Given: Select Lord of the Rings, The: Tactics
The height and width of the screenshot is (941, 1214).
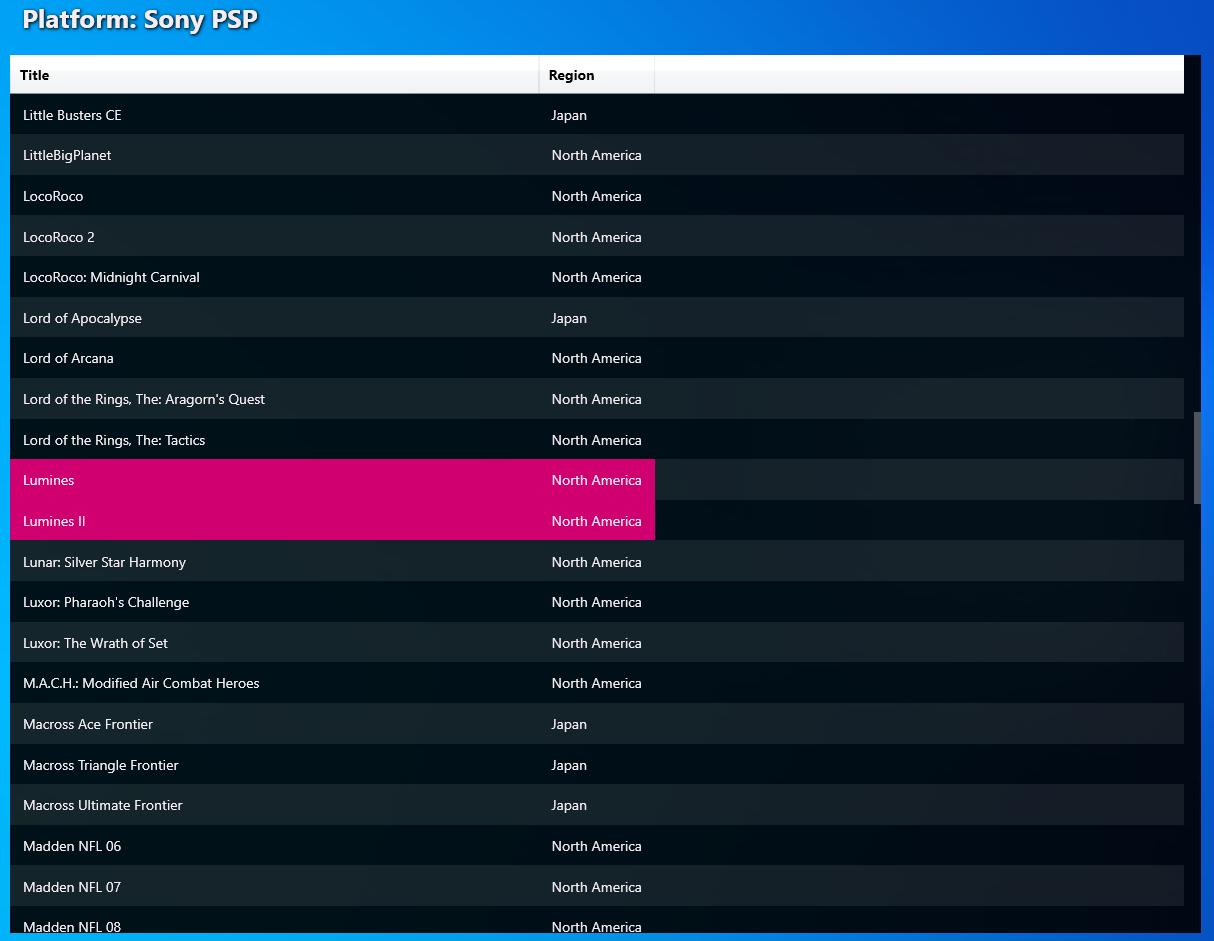Looking at the screenshot, I should click(x=114, y=440).
